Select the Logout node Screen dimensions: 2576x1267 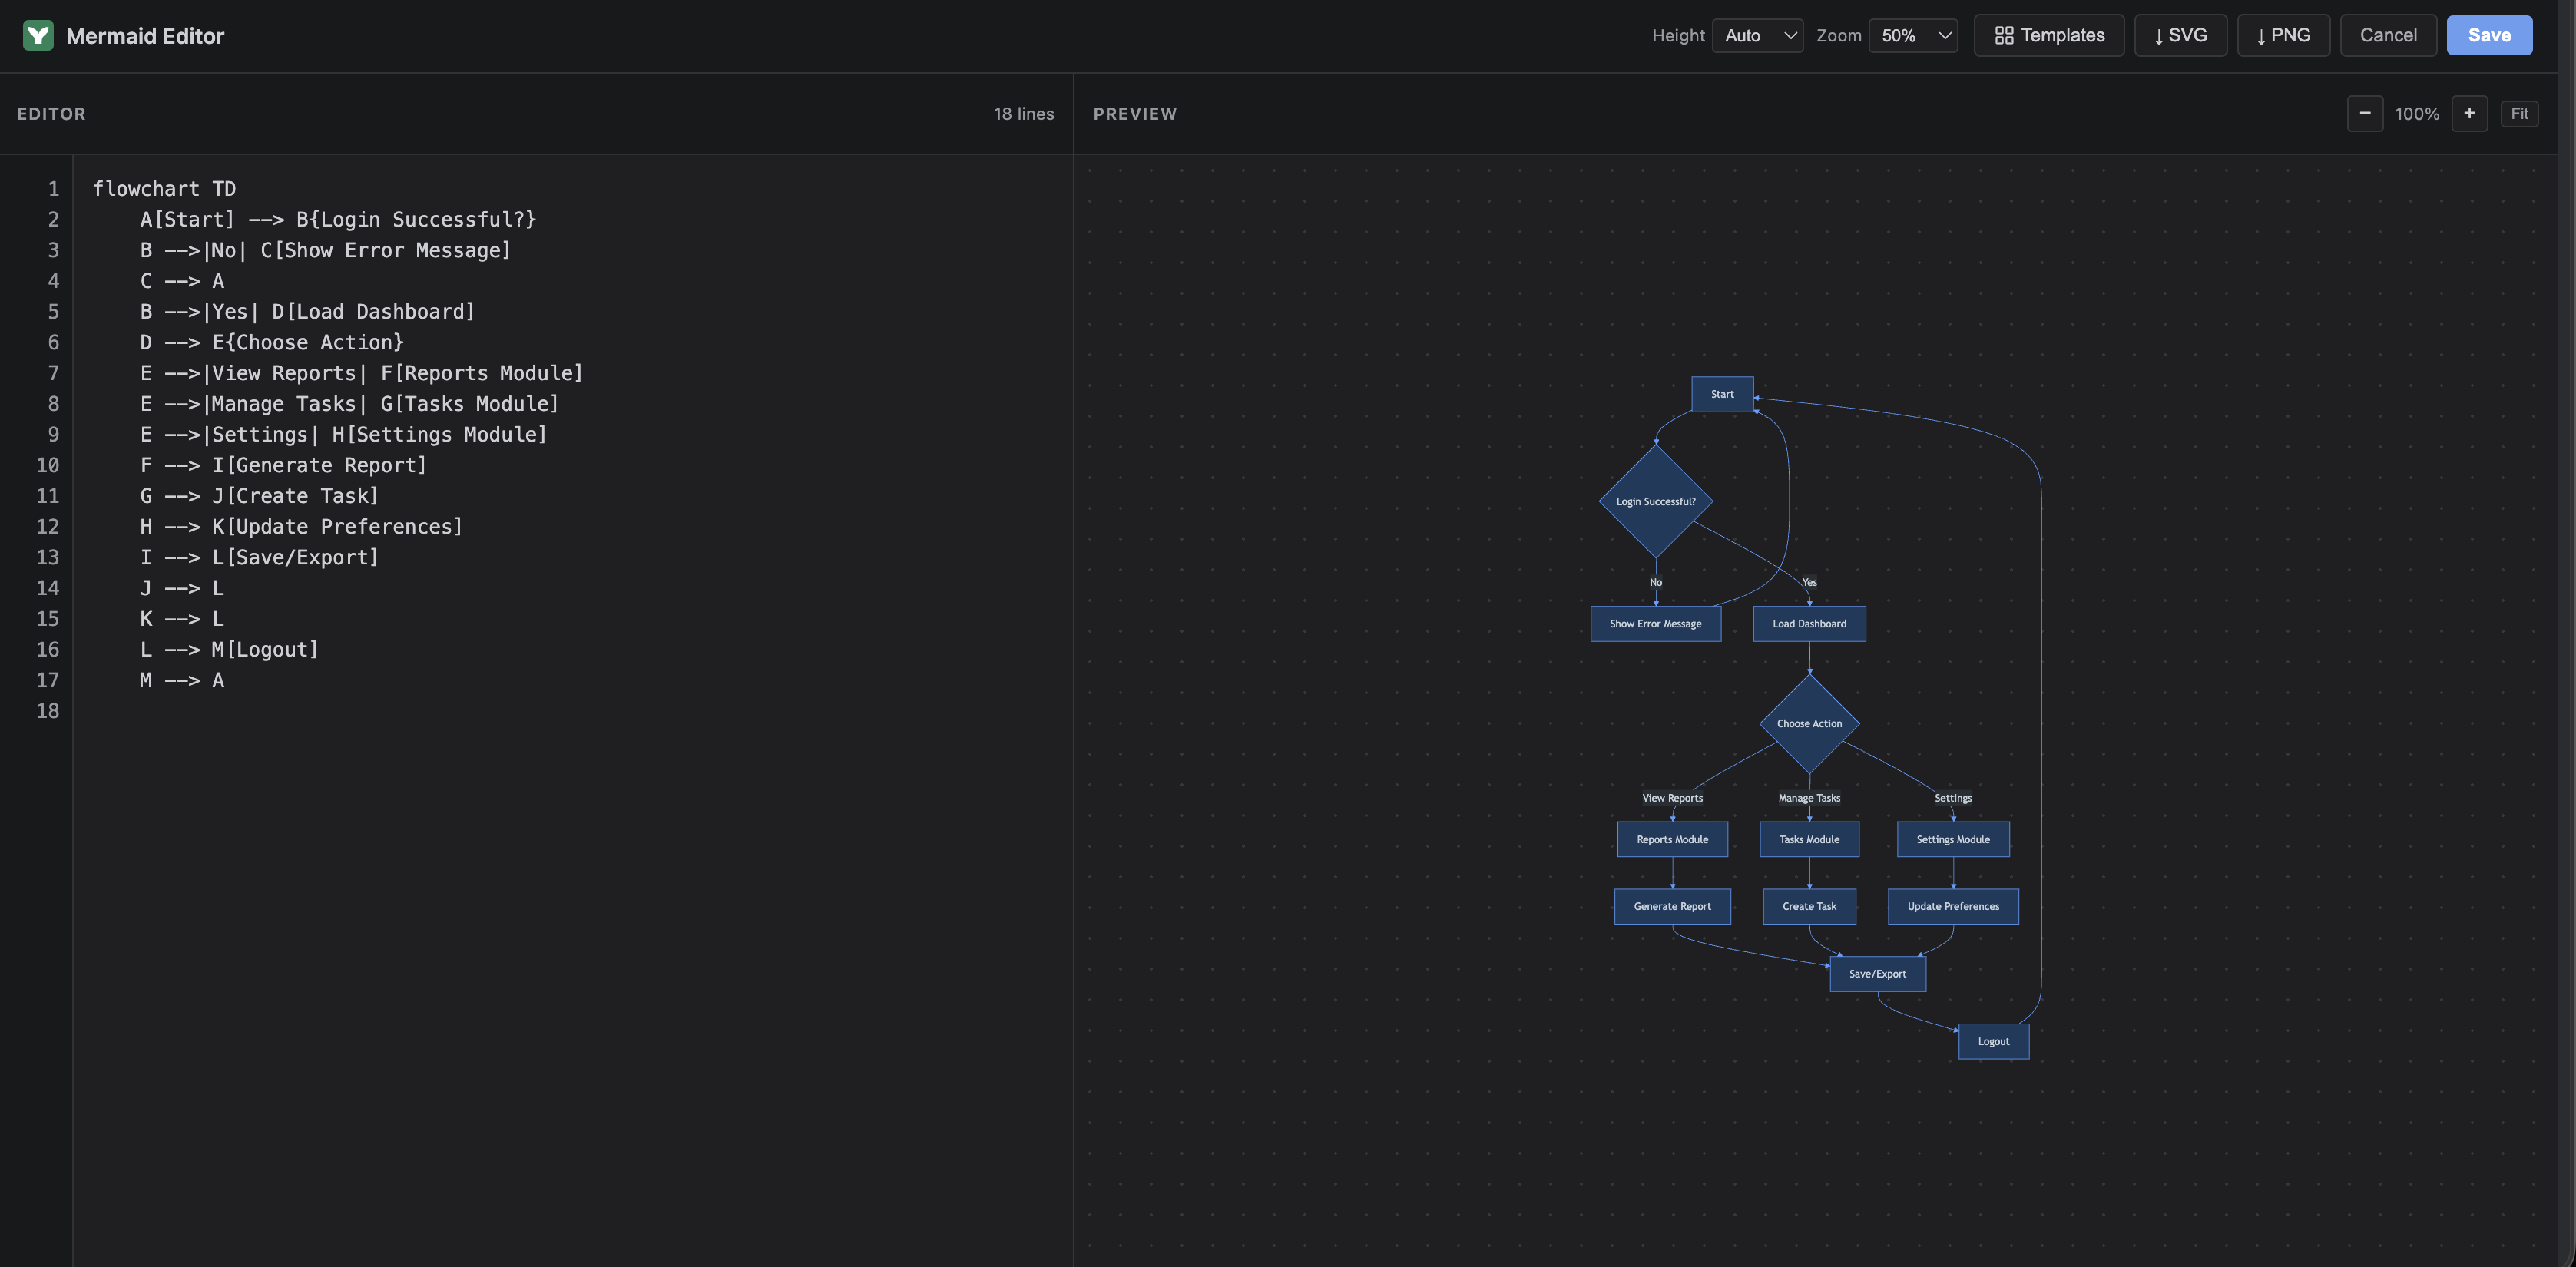[1993, 1041]
